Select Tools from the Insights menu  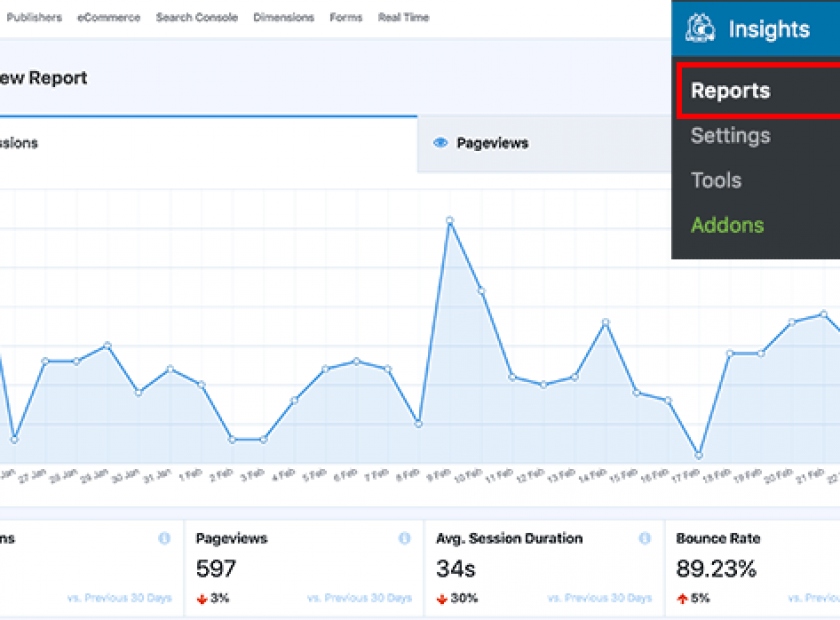716,181
